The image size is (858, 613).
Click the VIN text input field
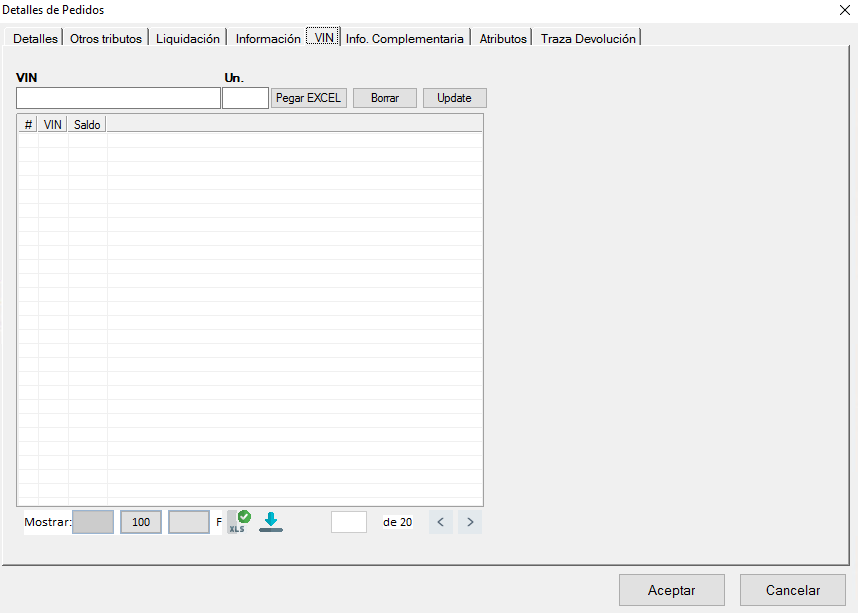point(118,98)
